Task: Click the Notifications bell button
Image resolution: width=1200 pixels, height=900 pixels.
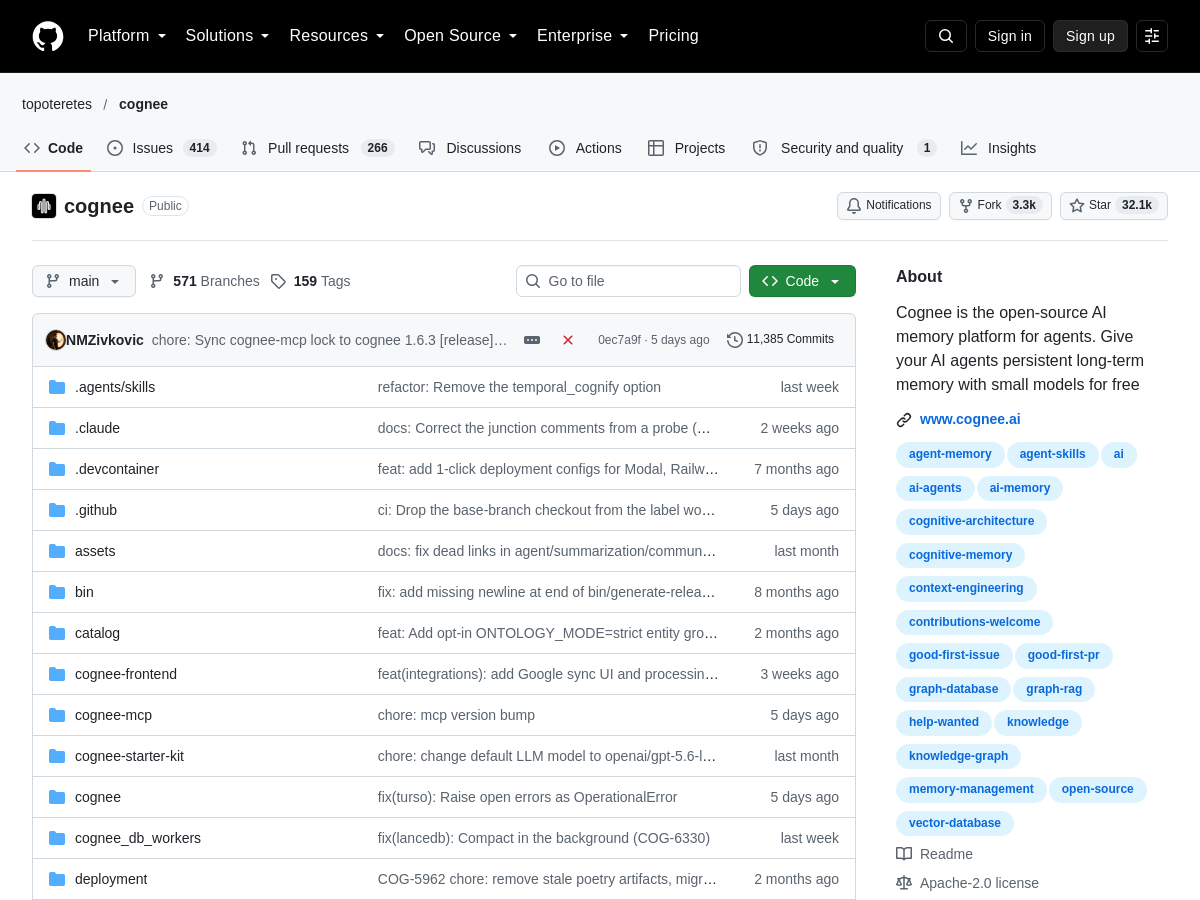Action: pos(889,206)
